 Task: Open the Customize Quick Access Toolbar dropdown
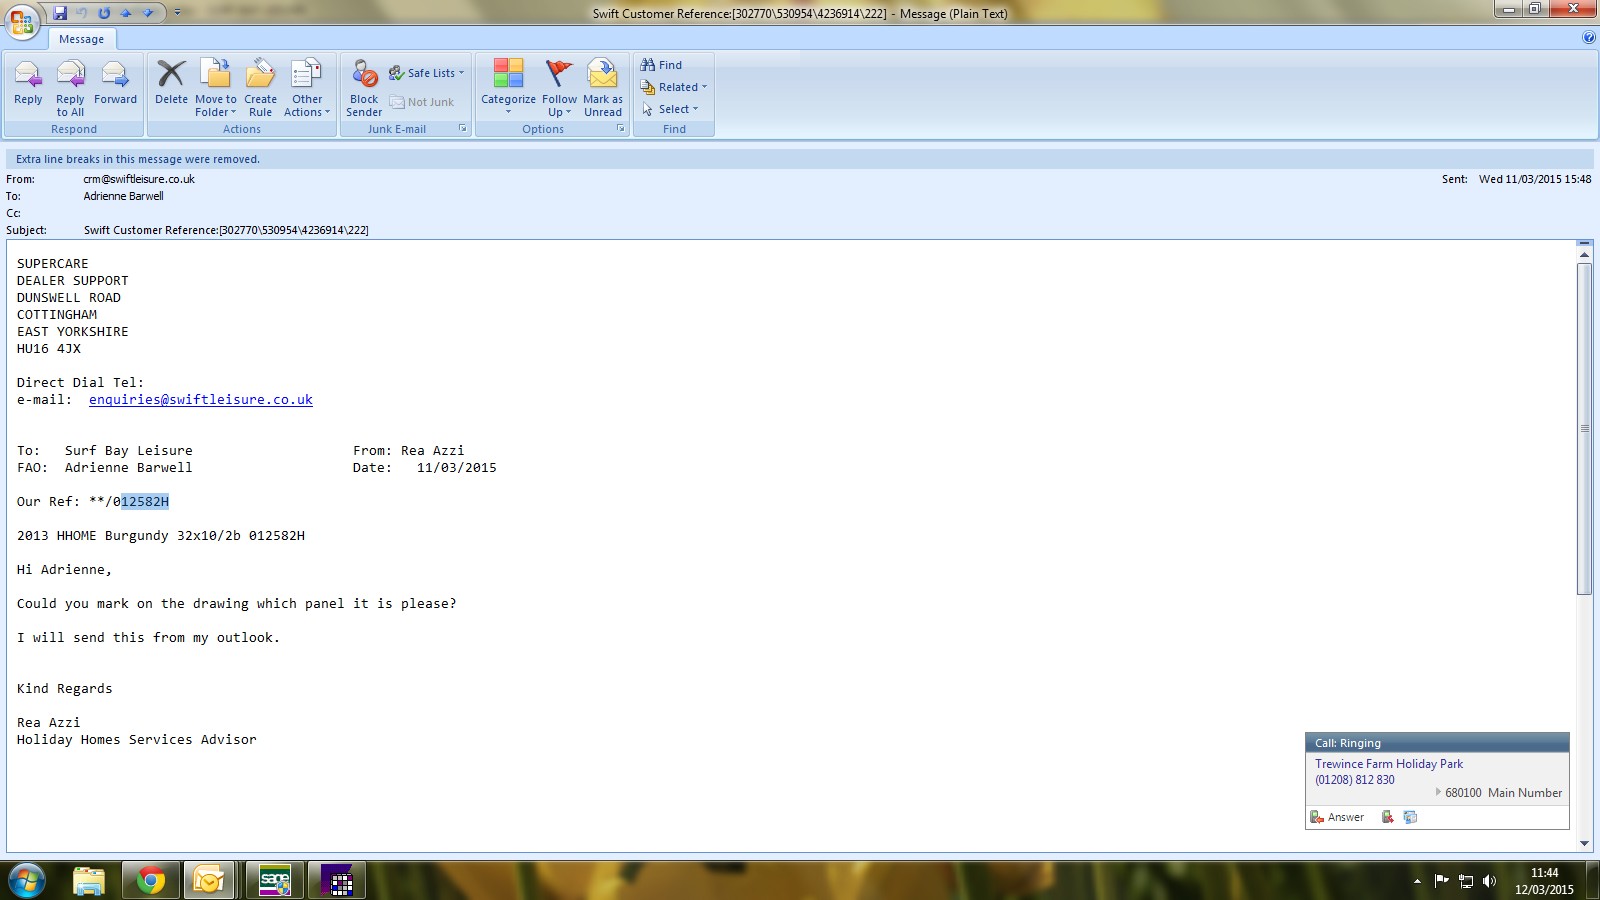click(177, 13)
